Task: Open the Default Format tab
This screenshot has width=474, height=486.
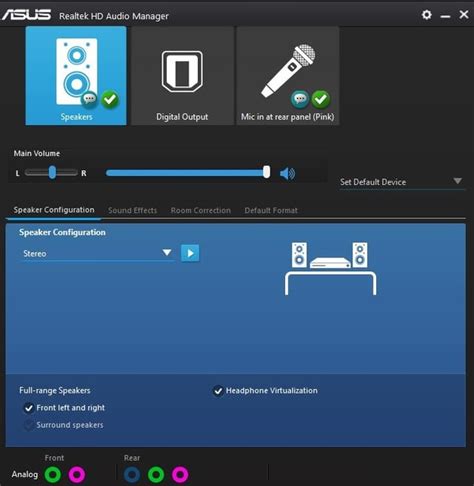Action: pyautogui.click(x=271, y=210)
